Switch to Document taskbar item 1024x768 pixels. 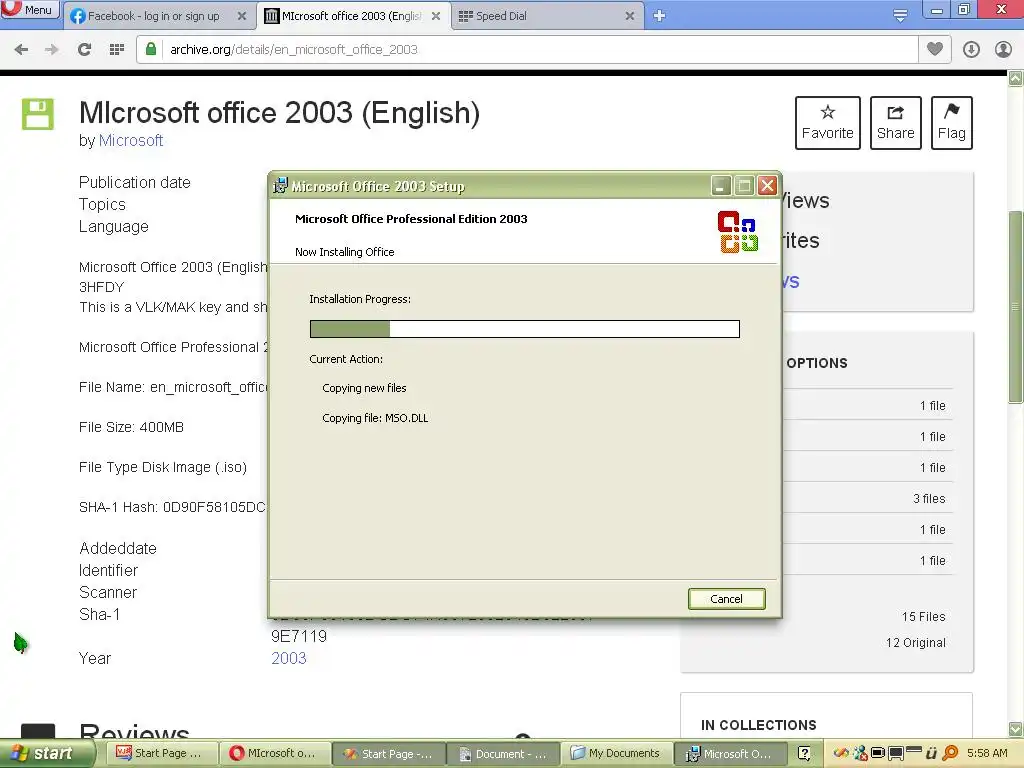pos(503,754)
